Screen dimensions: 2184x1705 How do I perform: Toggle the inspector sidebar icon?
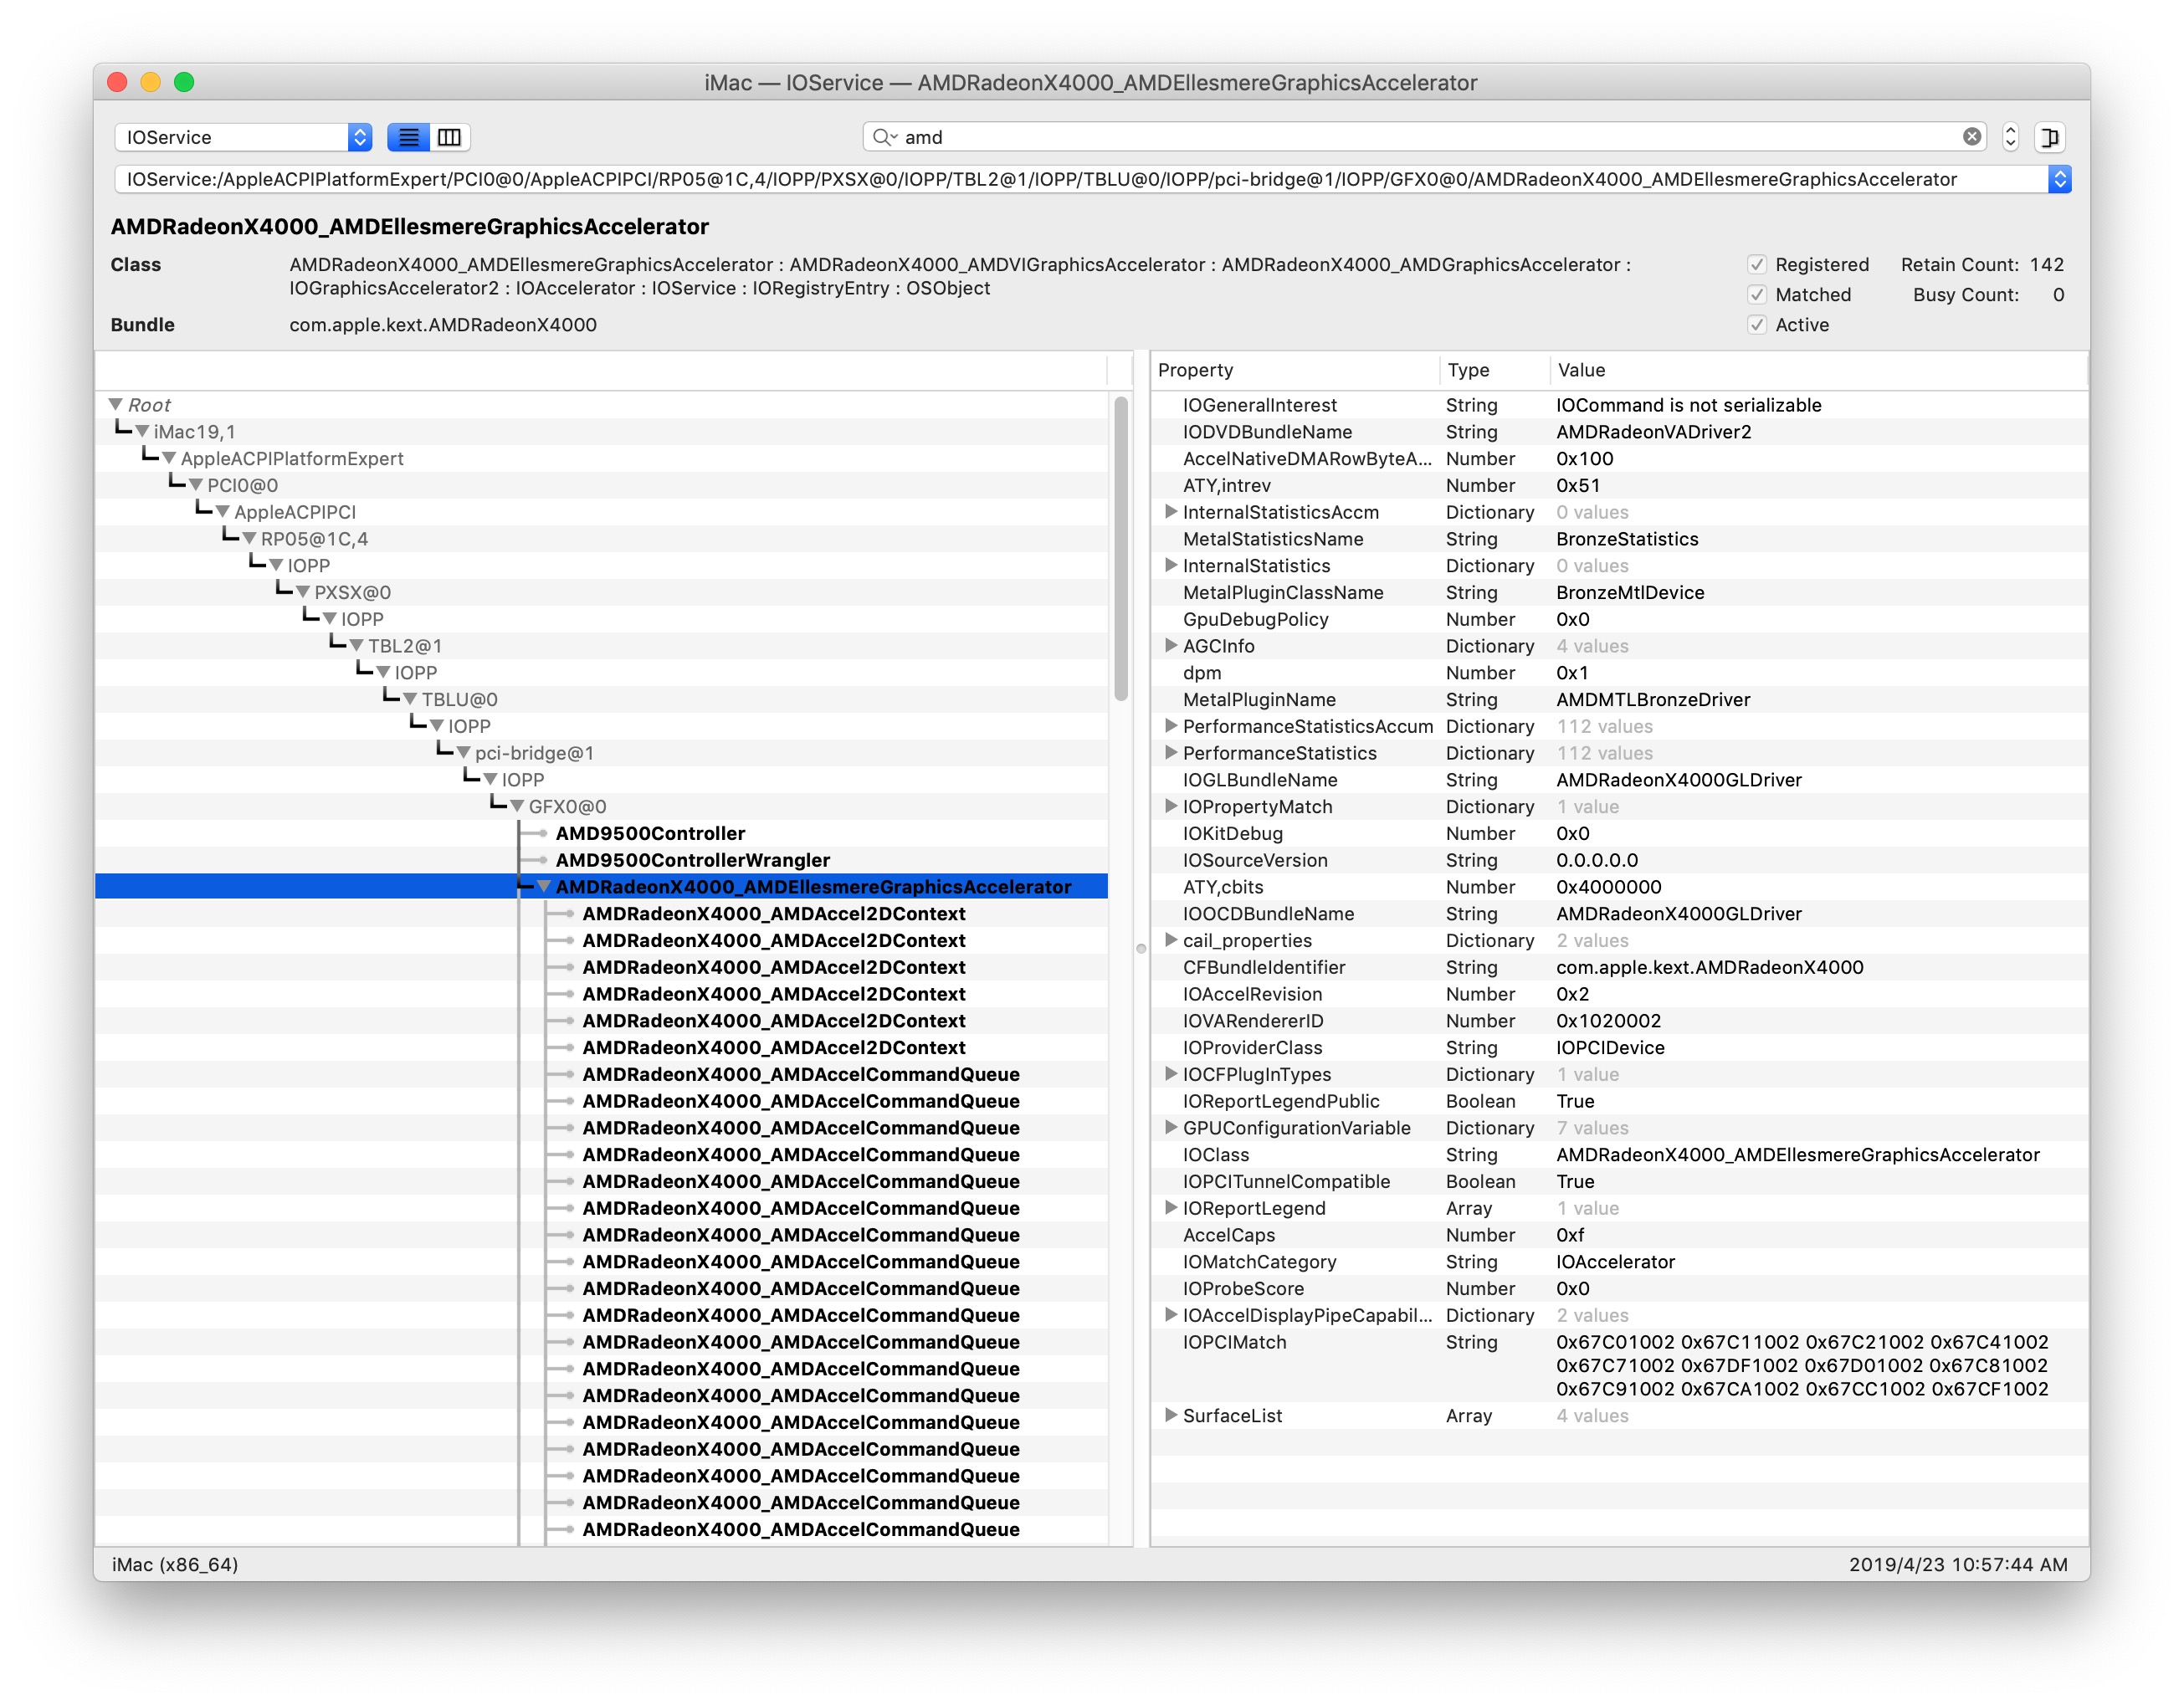(x=2050, y=137)
